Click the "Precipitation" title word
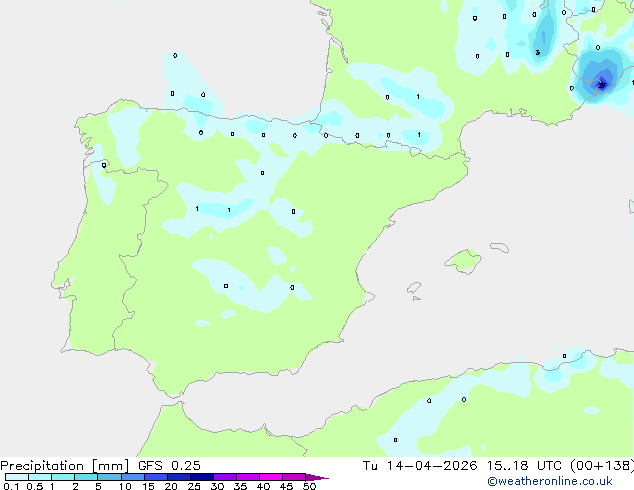 click(x=42, y=466)
